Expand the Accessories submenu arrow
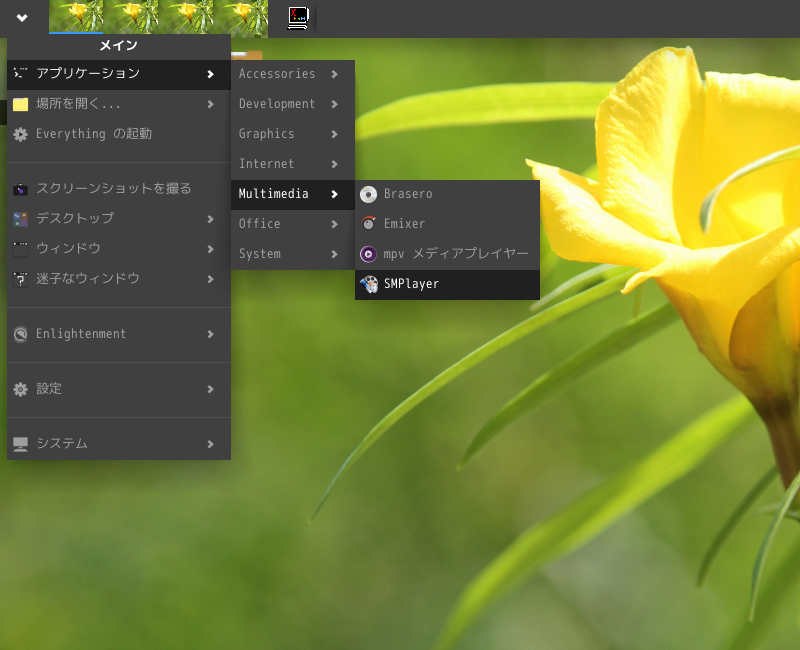The height and width of the screenshot is (650, 800). [334, 74]
